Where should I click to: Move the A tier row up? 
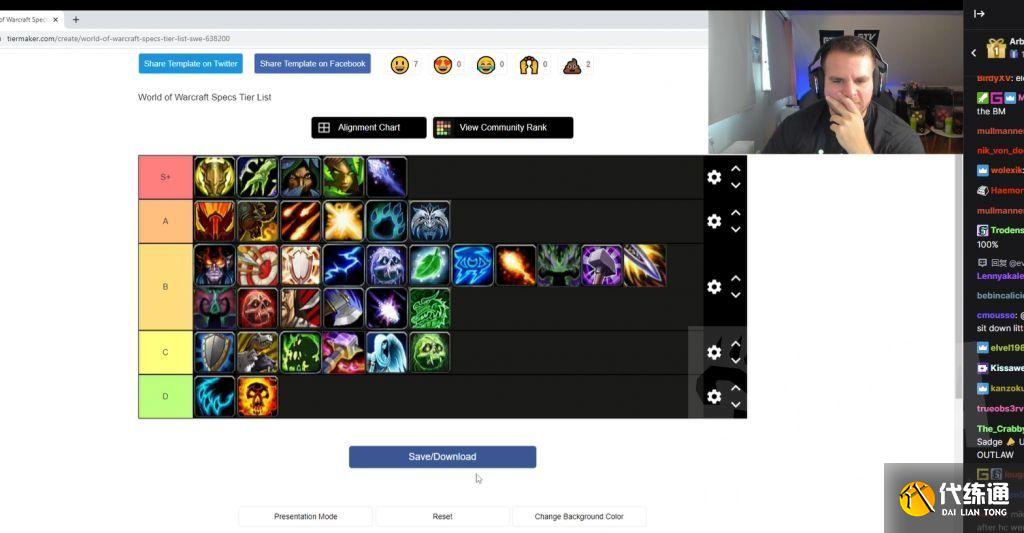pyautogui.click(x=735, y=213)
